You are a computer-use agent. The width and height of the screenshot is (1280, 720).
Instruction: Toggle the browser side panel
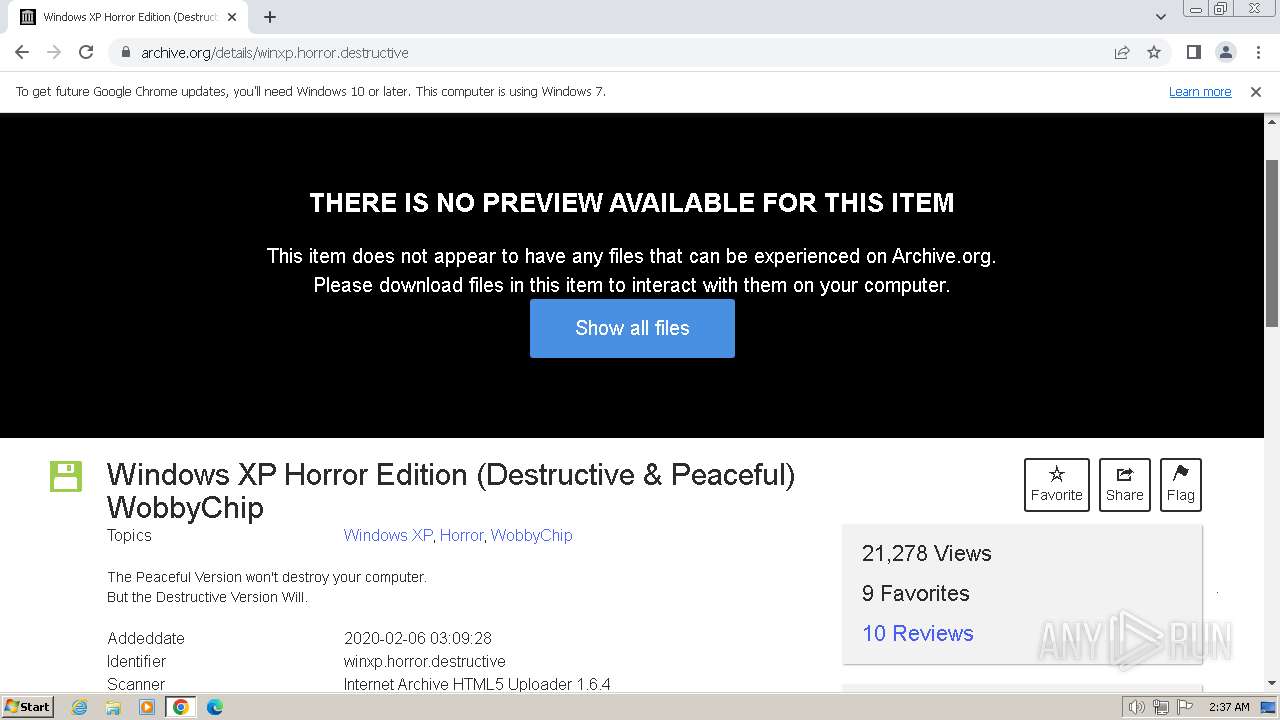click(x=1193, y=52)
